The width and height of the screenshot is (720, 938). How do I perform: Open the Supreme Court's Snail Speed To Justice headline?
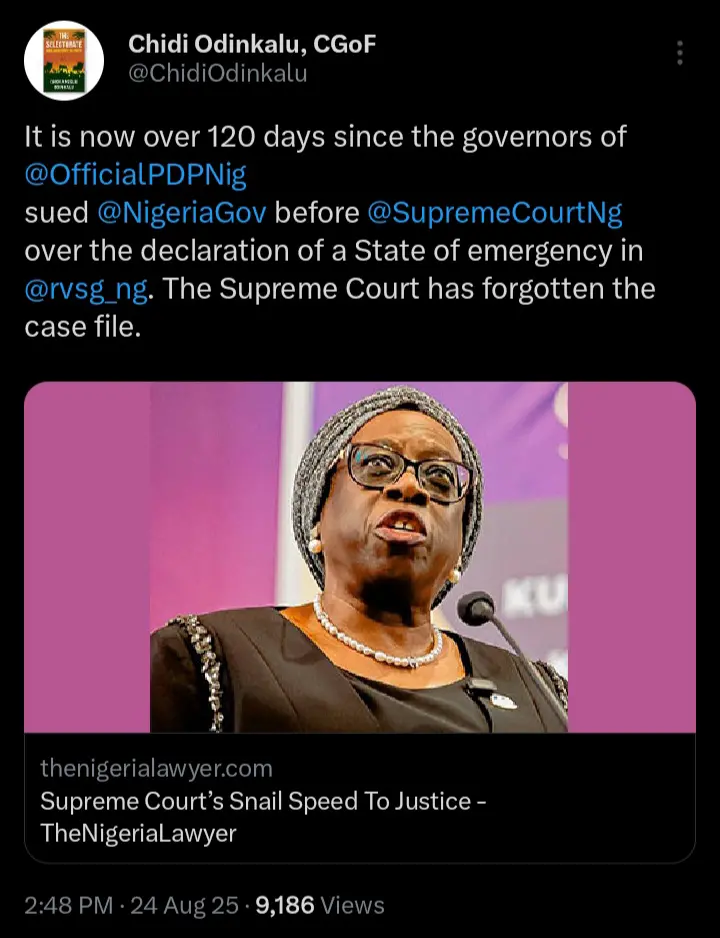(263, 817)
